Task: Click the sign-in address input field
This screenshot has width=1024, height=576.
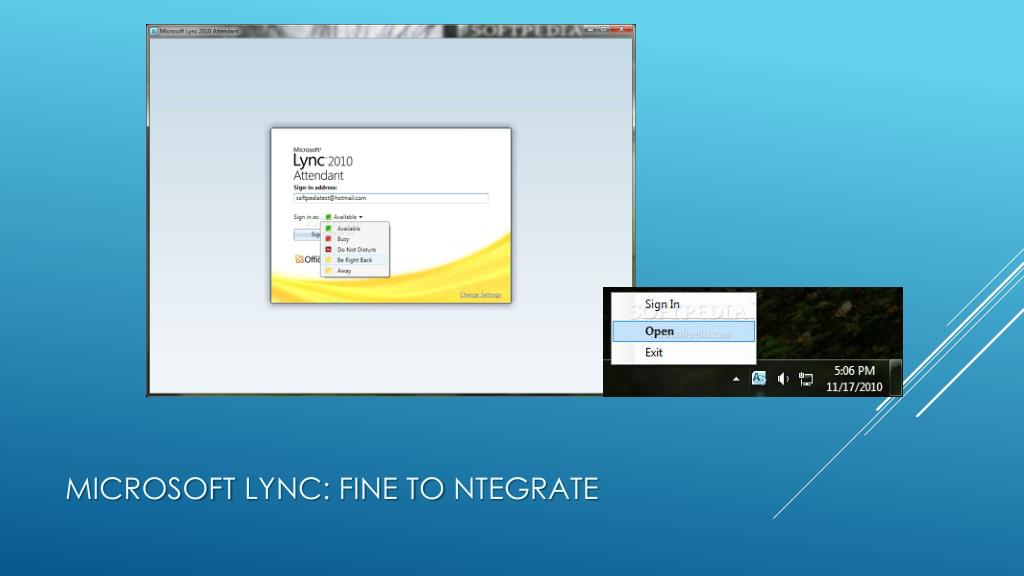Action: [391, 198]
